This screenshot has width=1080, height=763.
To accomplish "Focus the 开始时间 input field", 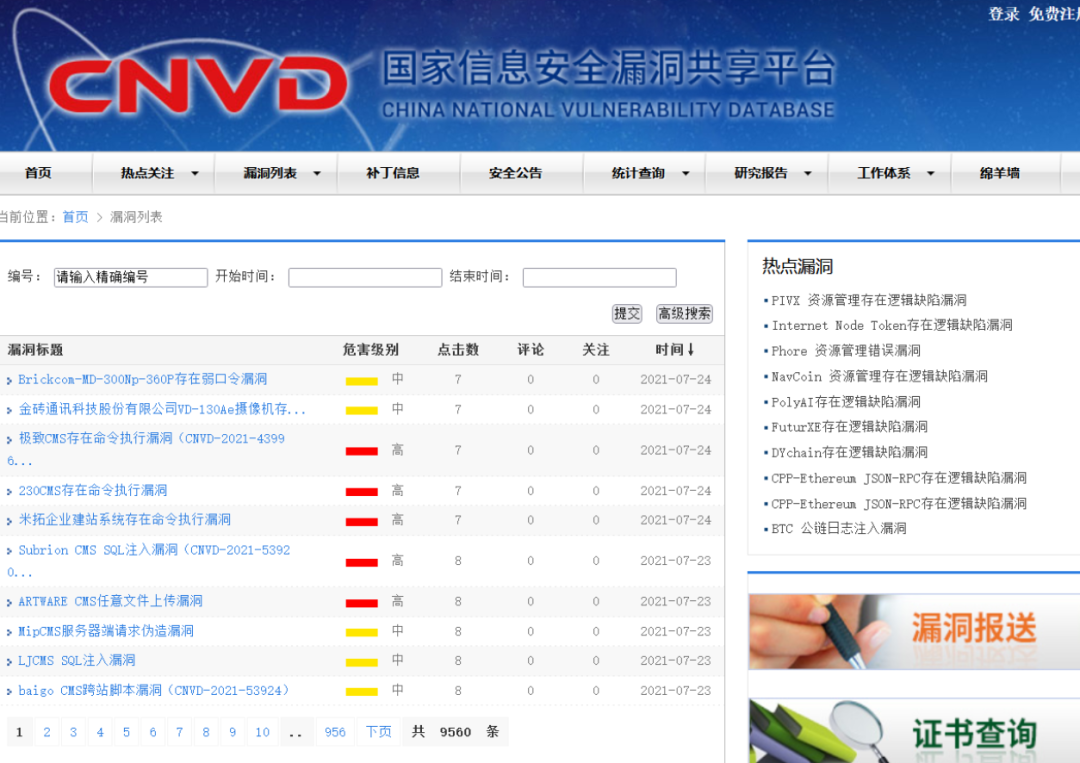I will pyautogui.click(x=365, y=278).
